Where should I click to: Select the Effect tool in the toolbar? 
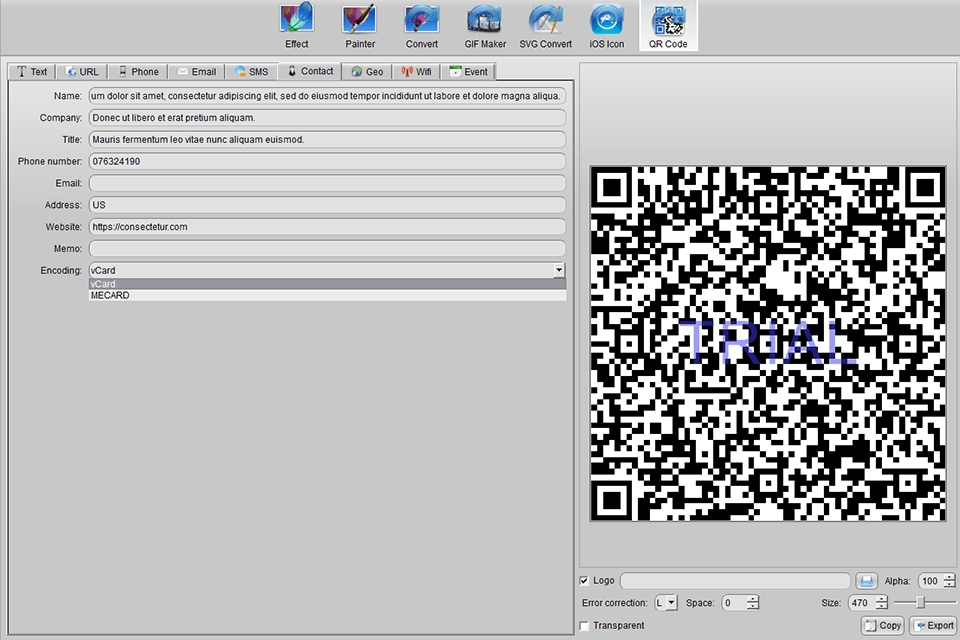[296, 26]
